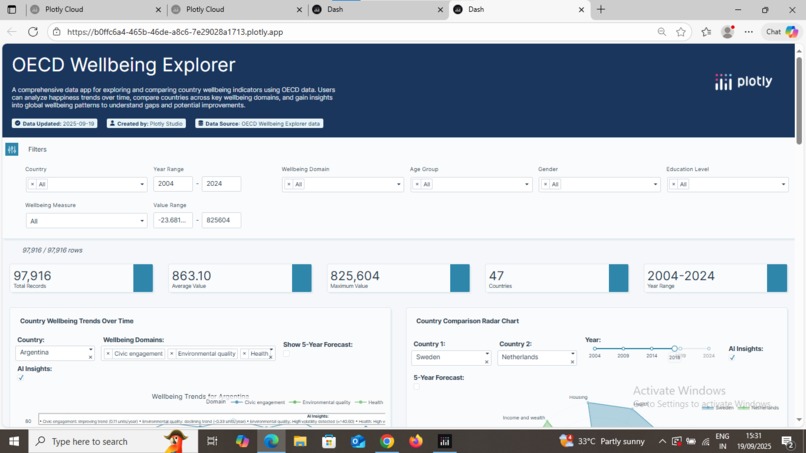Viewport: 806px width, 453px height.
Task: Expand the Age Group filter dropdown
Action: pyautogui.click(x=526, y=184)
